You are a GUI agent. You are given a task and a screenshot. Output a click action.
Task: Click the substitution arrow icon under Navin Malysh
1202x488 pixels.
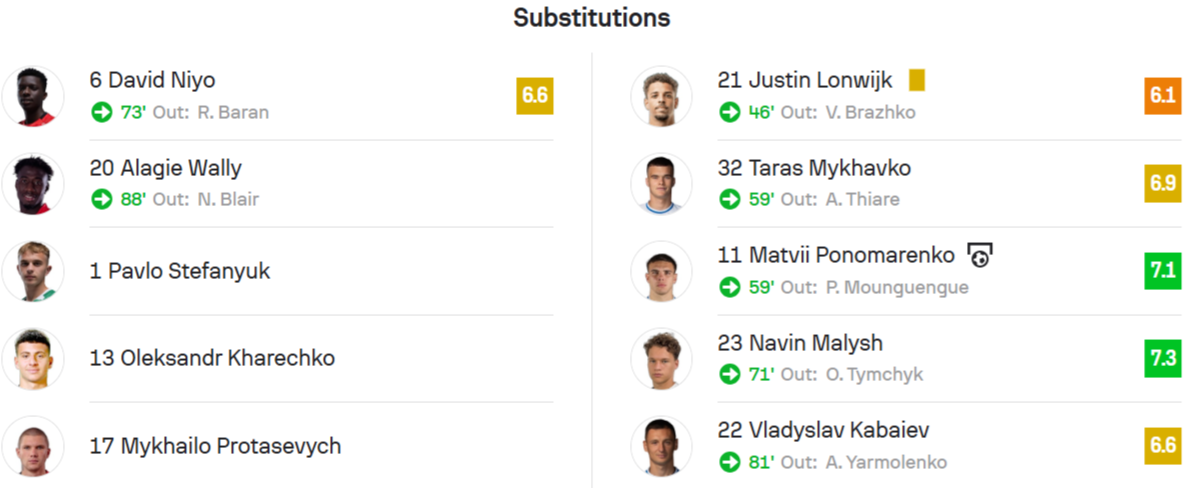(x=730, y=375)
